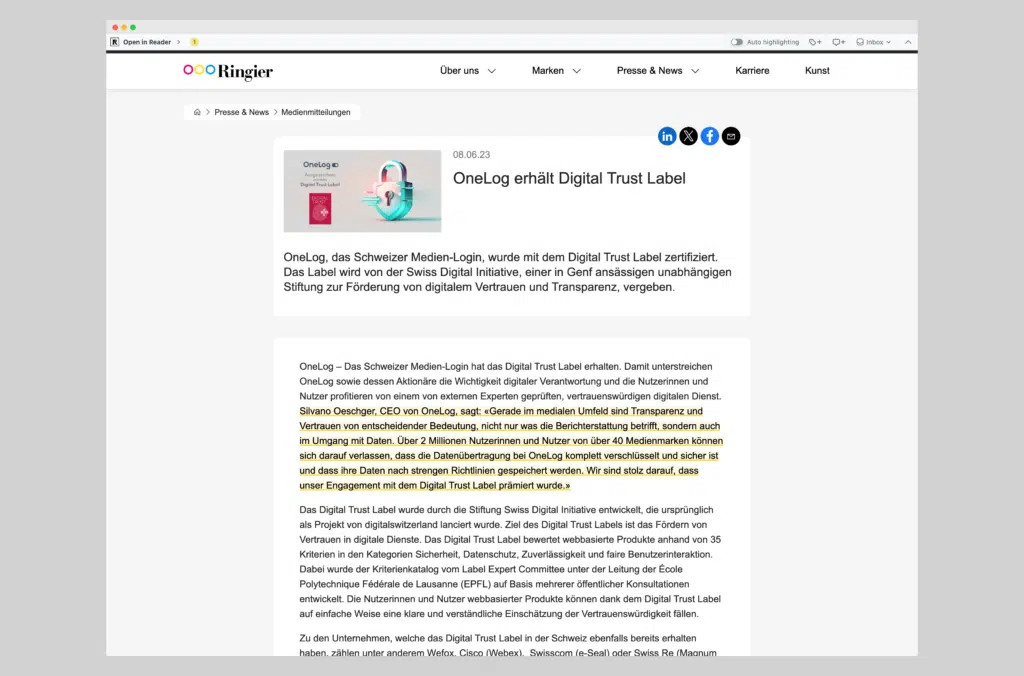1024x676 pixels.
Task: Click the yellow highlighted quote by Silvano Oeschger
Action: [511, 448]
